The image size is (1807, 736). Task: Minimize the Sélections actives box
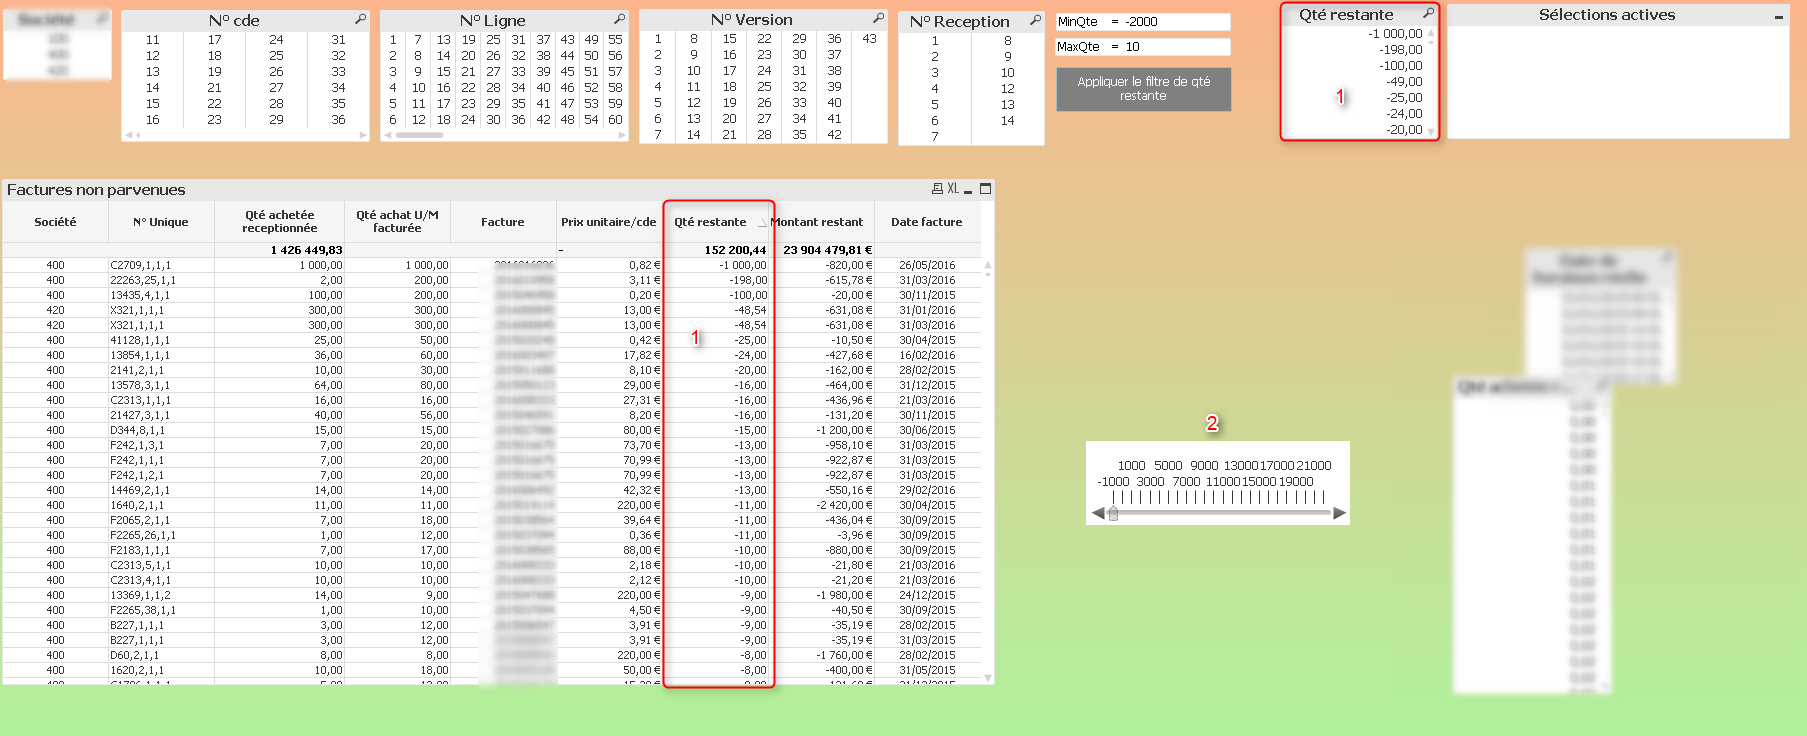(1778, 16)
